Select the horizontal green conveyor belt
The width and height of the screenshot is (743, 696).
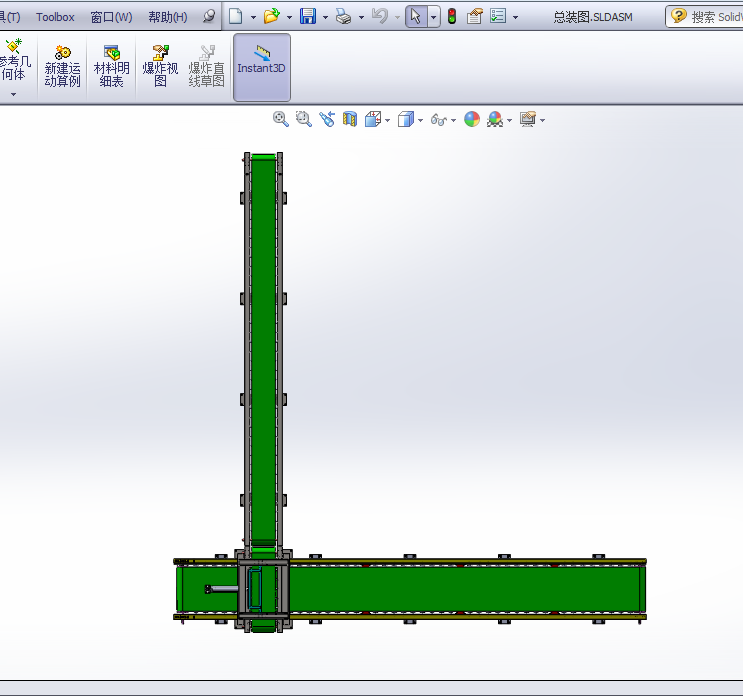[x=464, y=589]
